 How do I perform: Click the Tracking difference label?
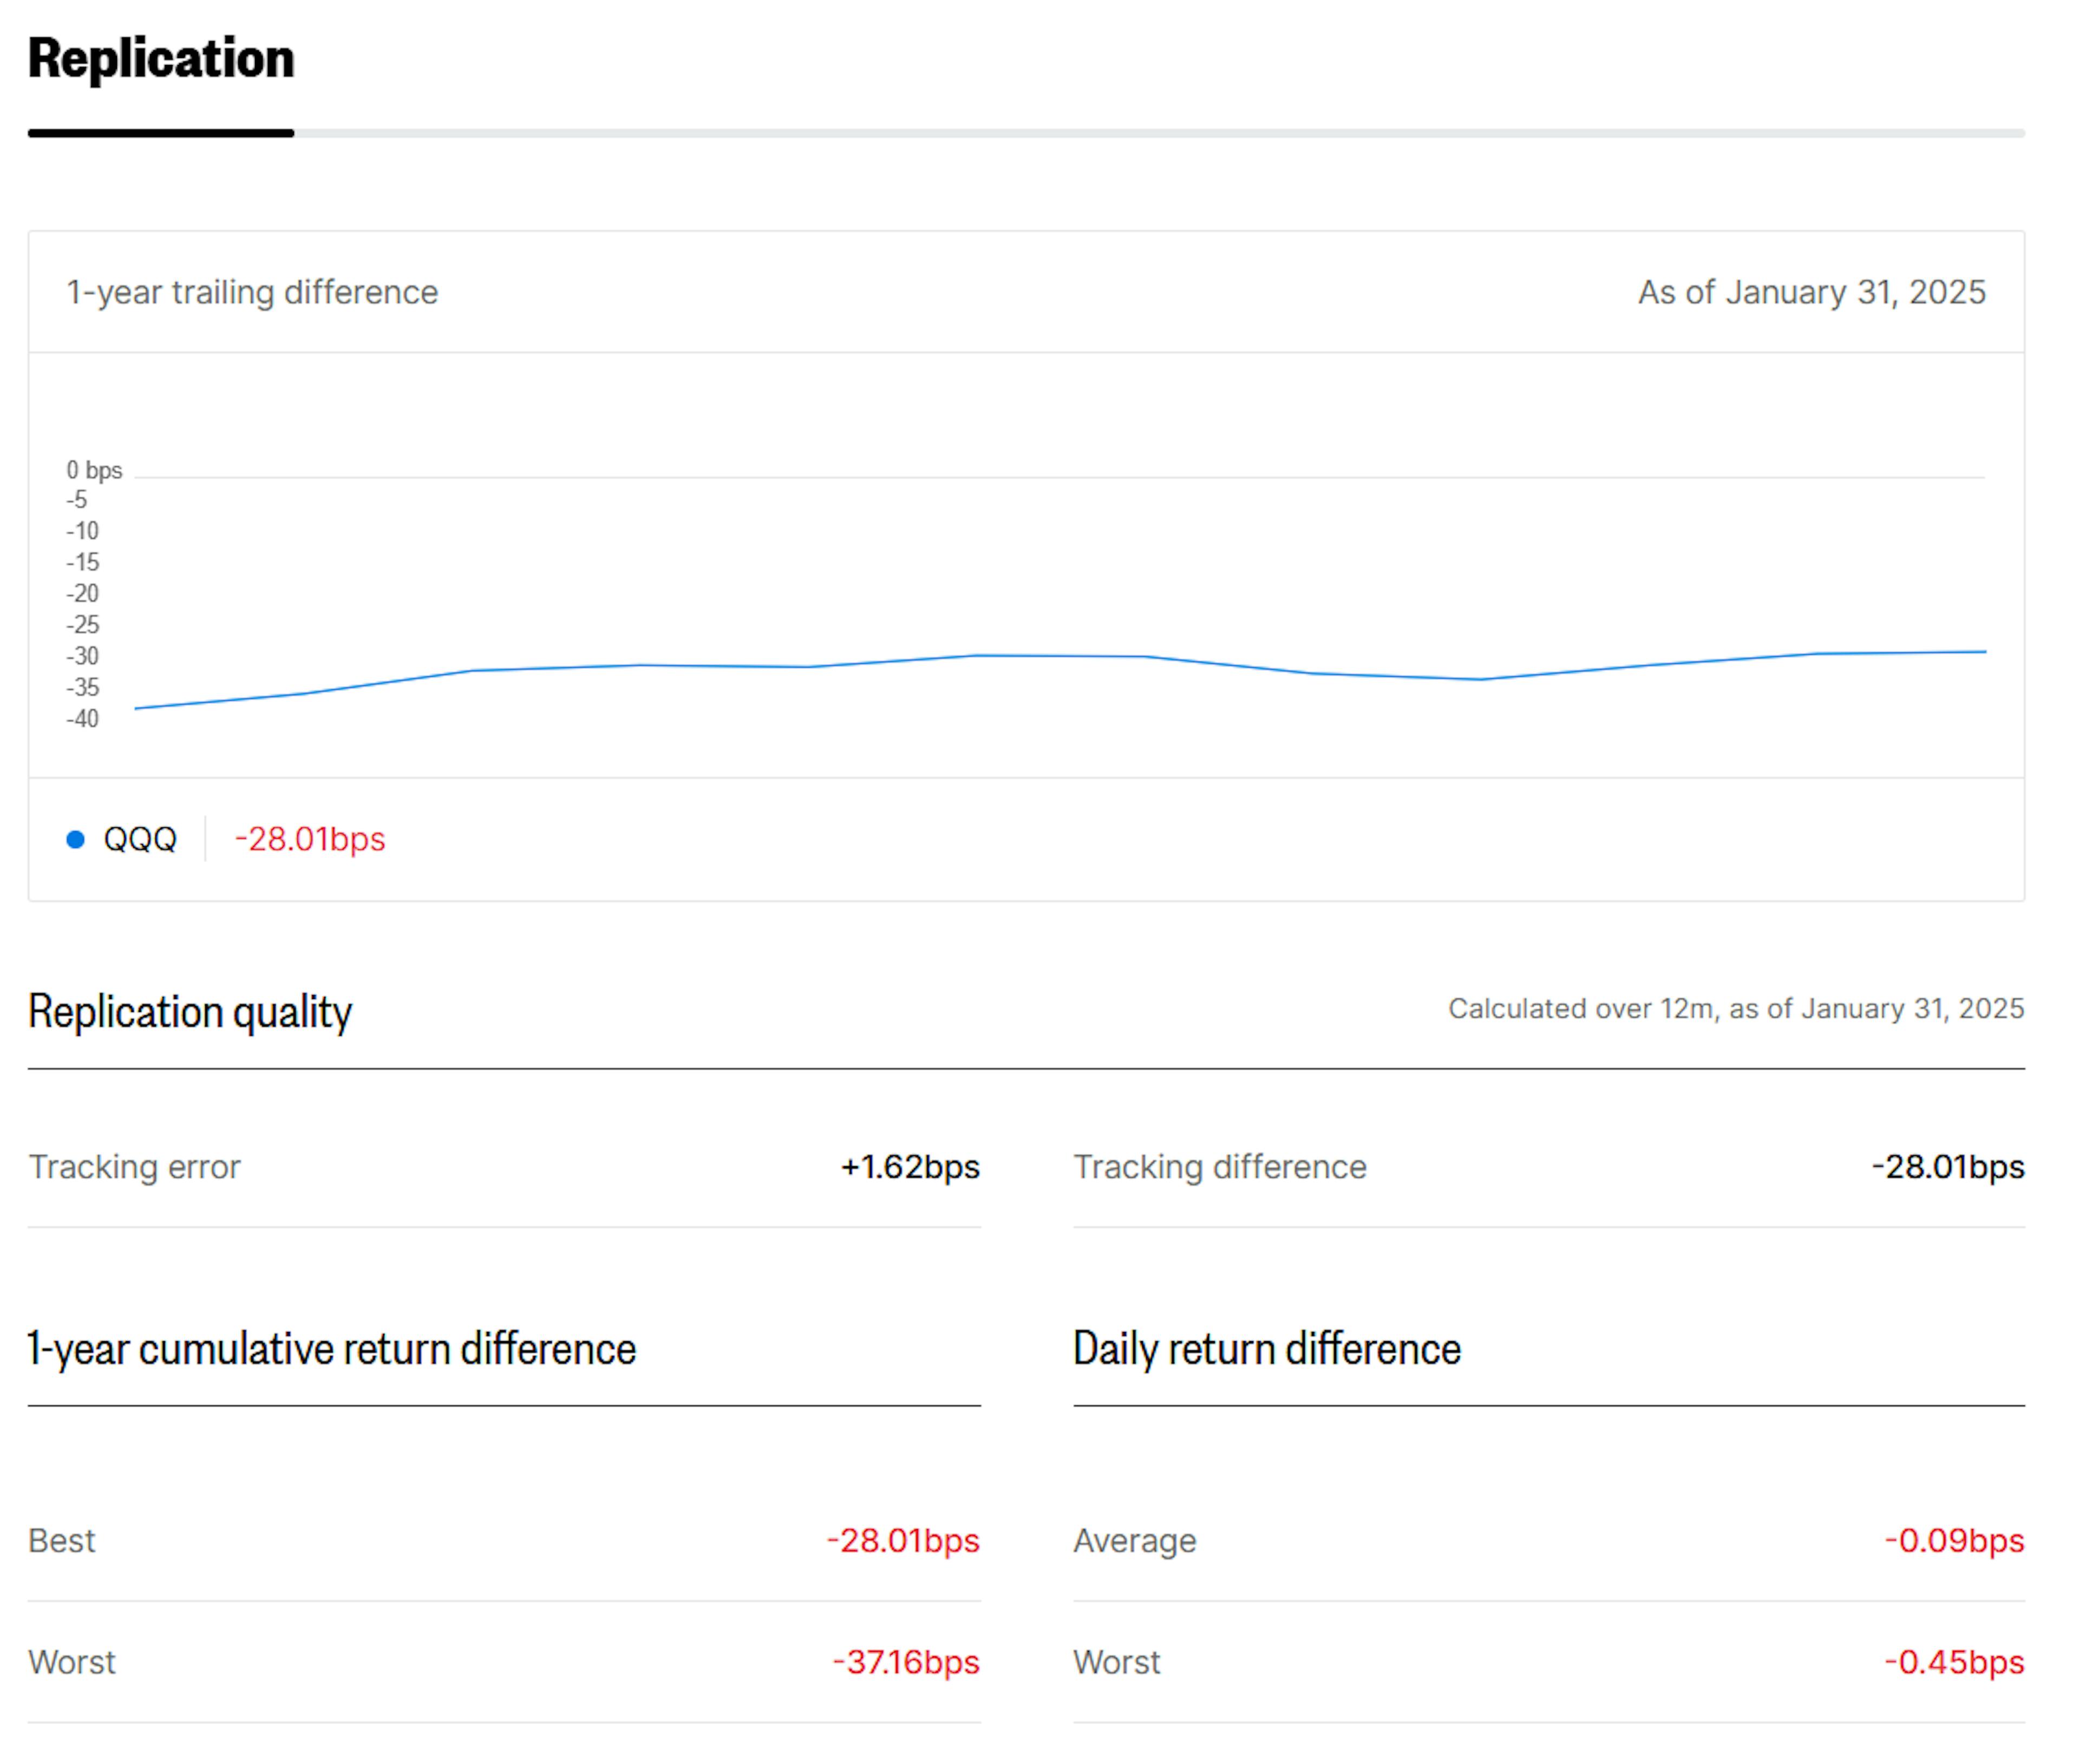tap(1219, 1167)
